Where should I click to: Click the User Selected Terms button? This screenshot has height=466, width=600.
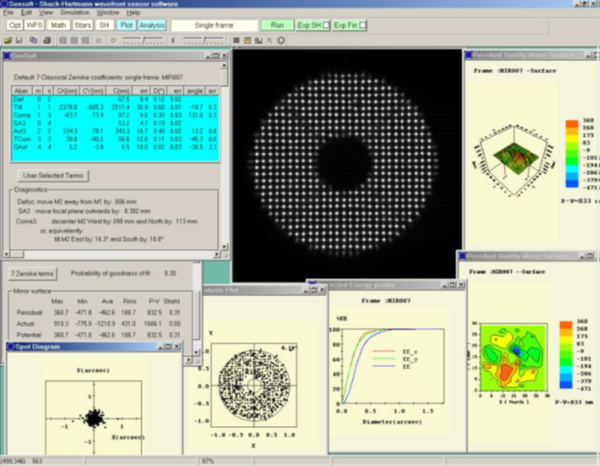coord(54,174)
